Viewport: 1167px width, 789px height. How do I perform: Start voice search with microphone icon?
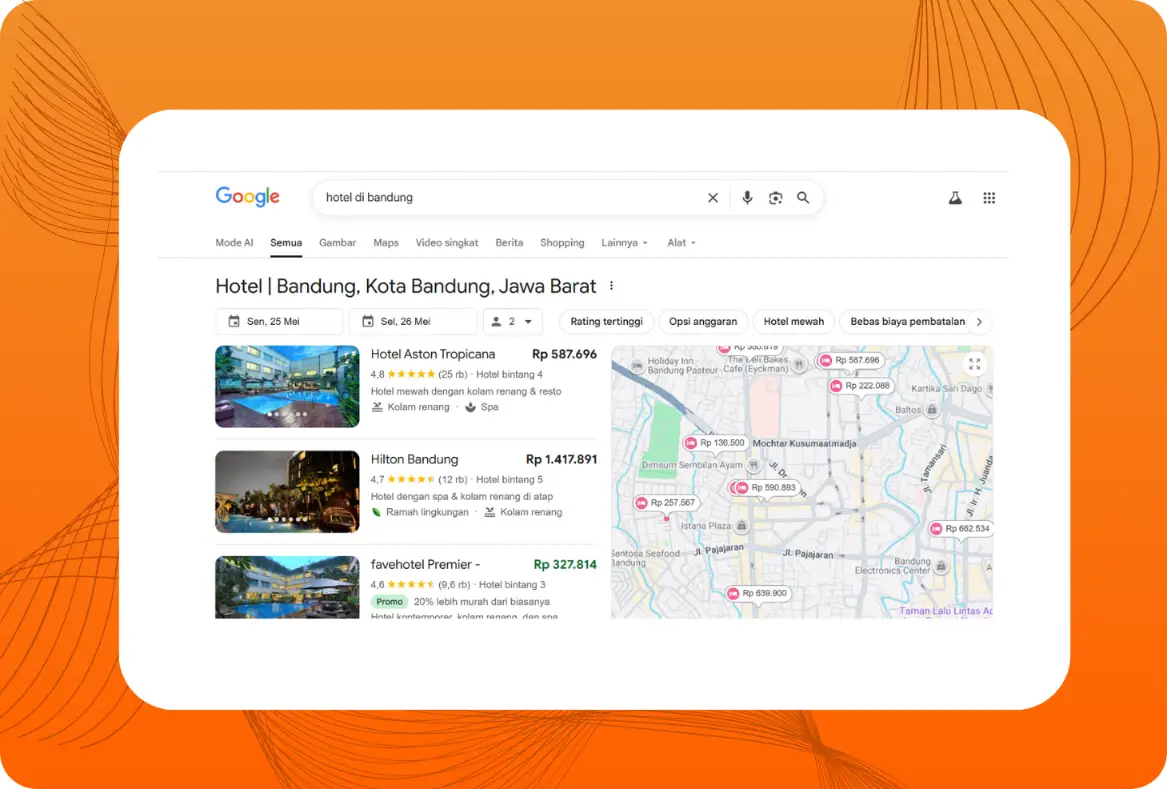(x=747, y=197)
